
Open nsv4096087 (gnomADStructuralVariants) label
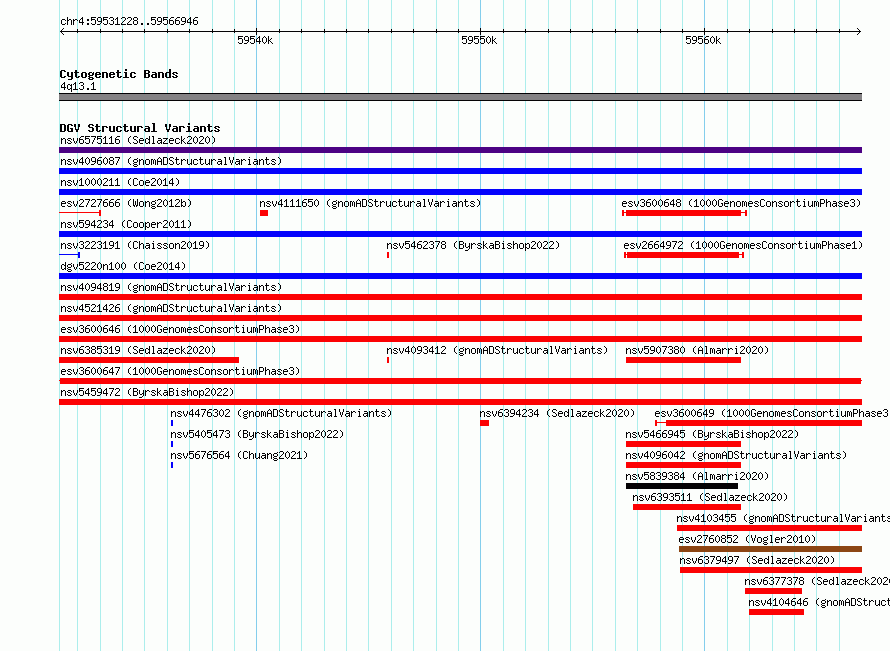coord(171,161)
